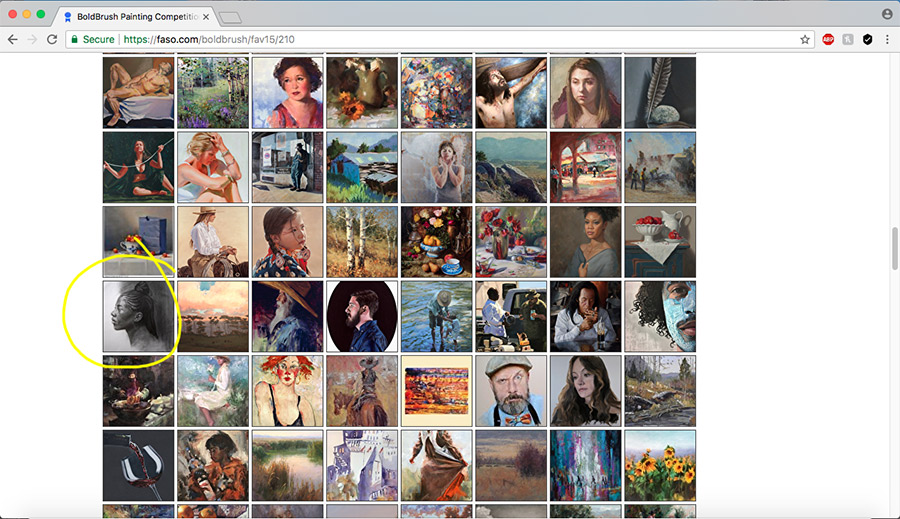The height and width of the screenshot is (519, 900).
Task: Open the long-haired brunette woman portrait
Action: pos(585,391)
